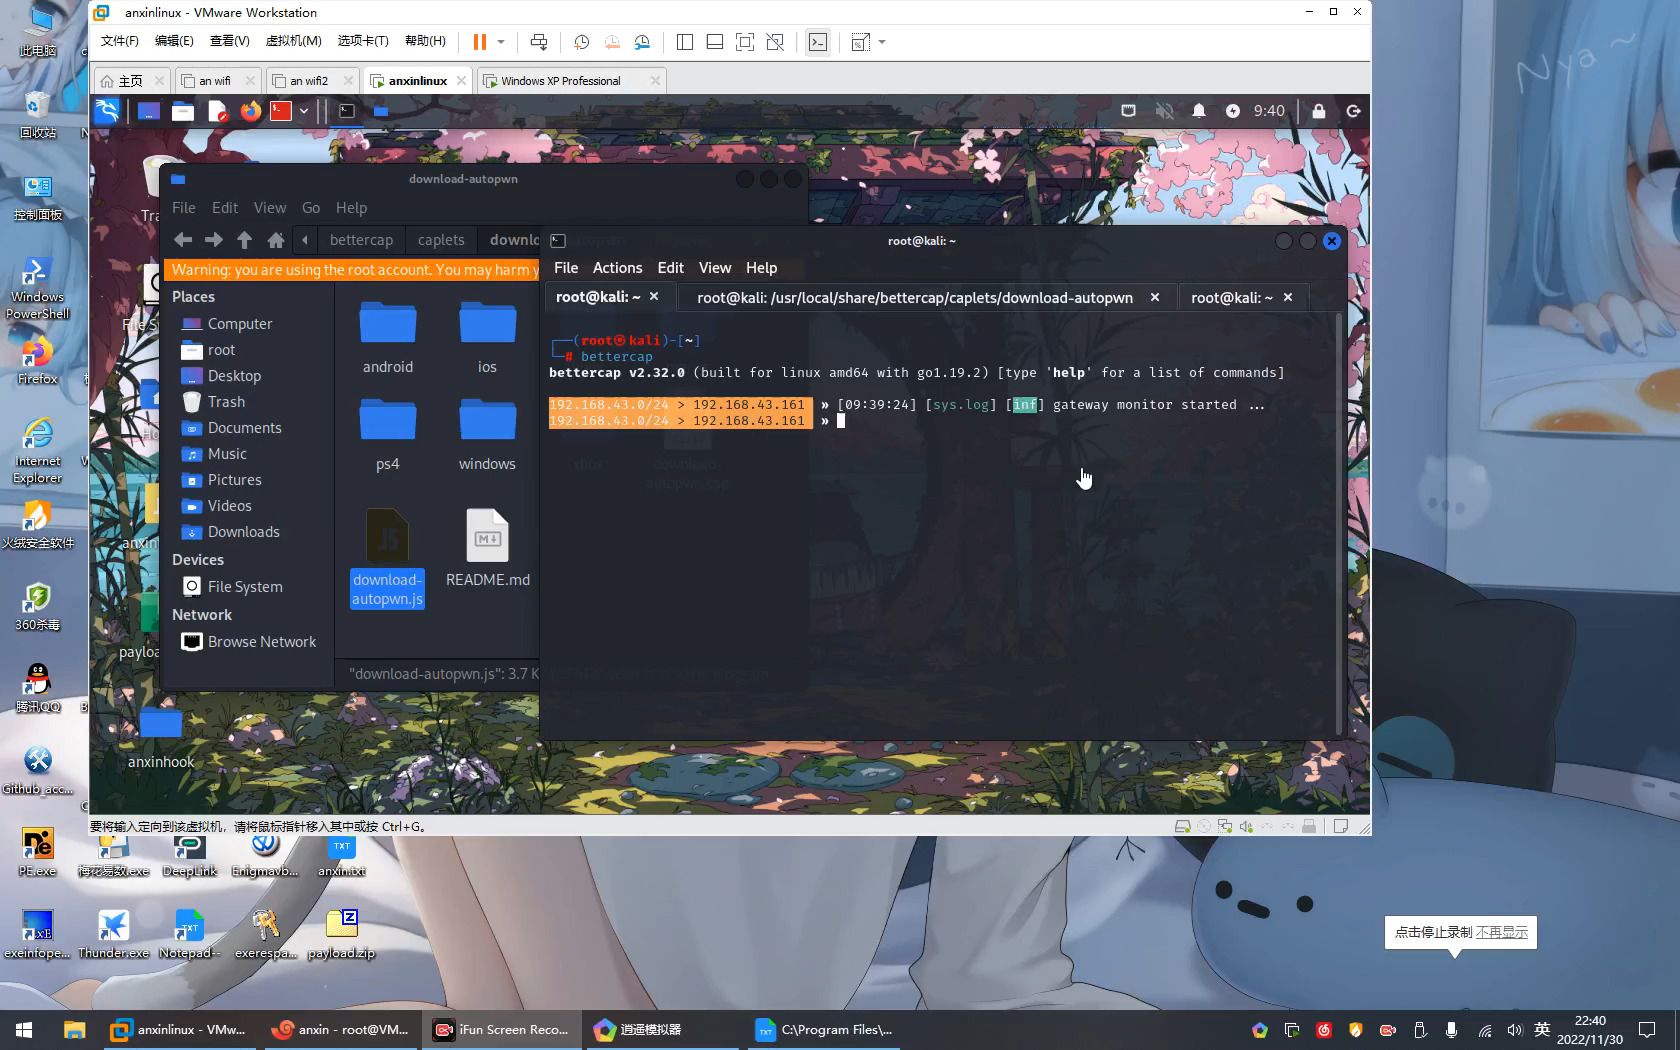1680x1050 pixels.
Task: Click the network connection icon in the Kali tray
Action: (x=1128, y=111)
